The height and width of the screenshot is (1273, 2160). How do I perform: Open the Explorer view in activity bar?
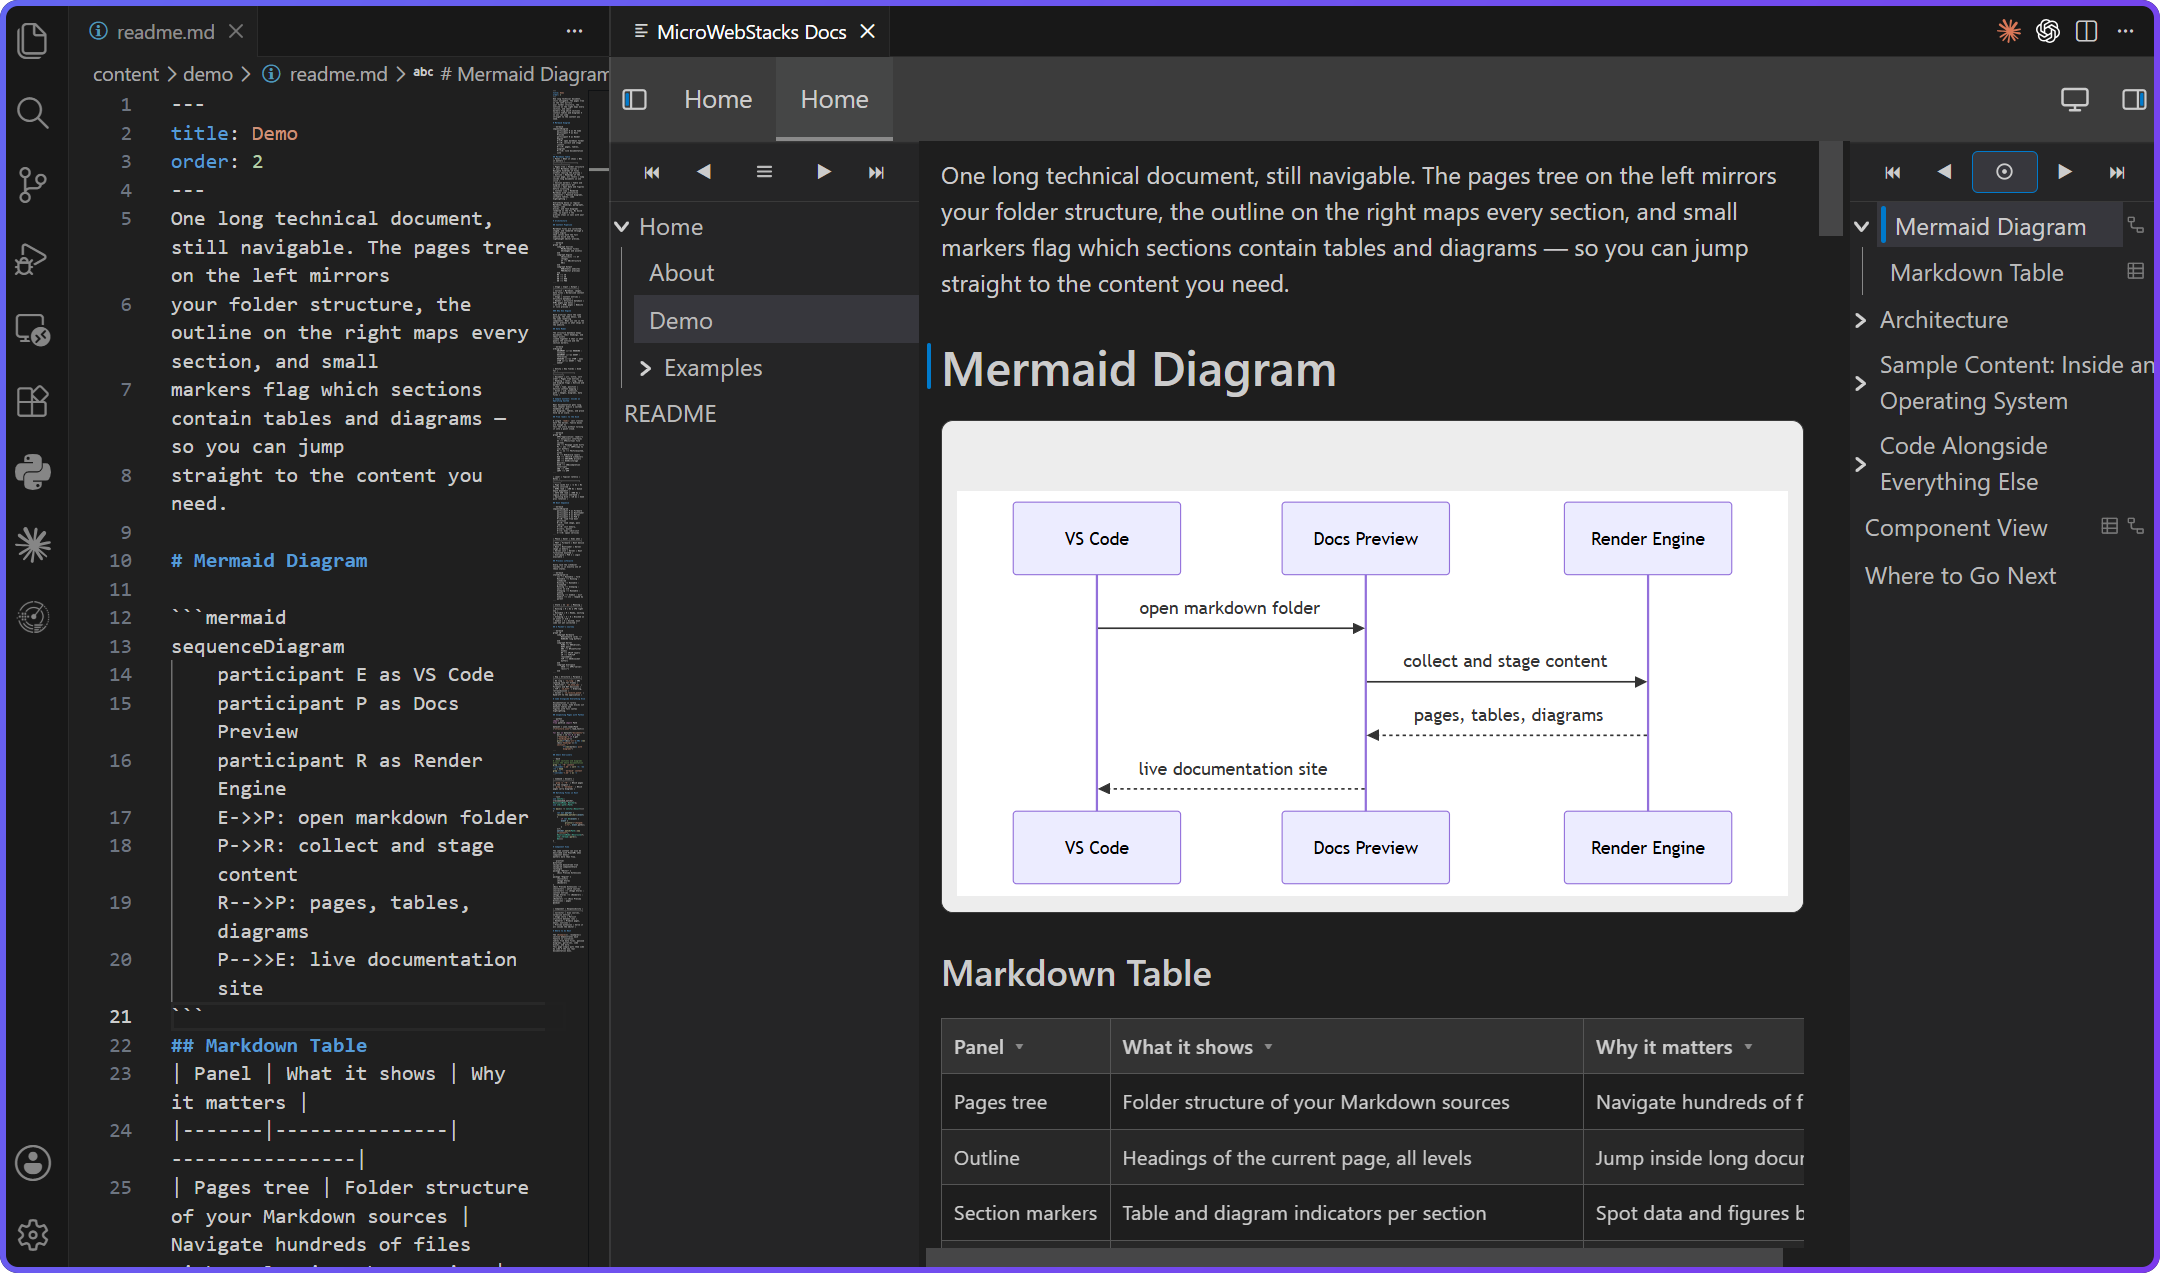point(33,40)
